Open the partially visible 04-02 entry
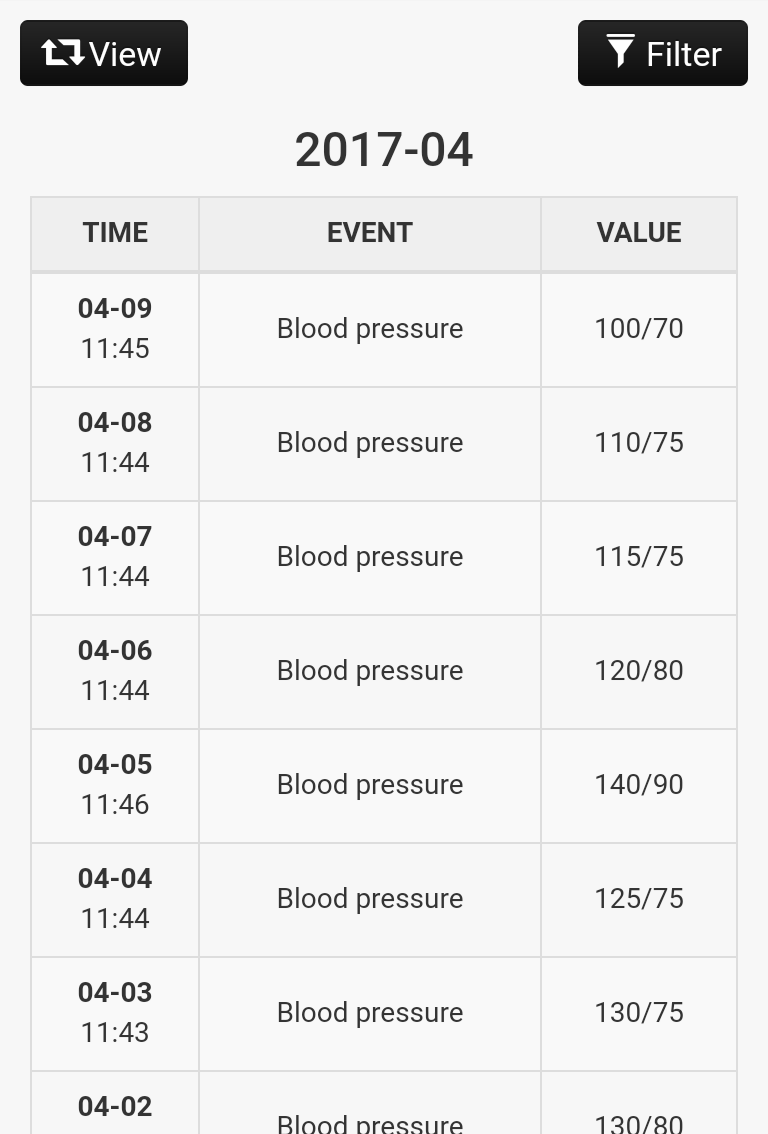The image size is (768, 1134). coord(115,1108)
